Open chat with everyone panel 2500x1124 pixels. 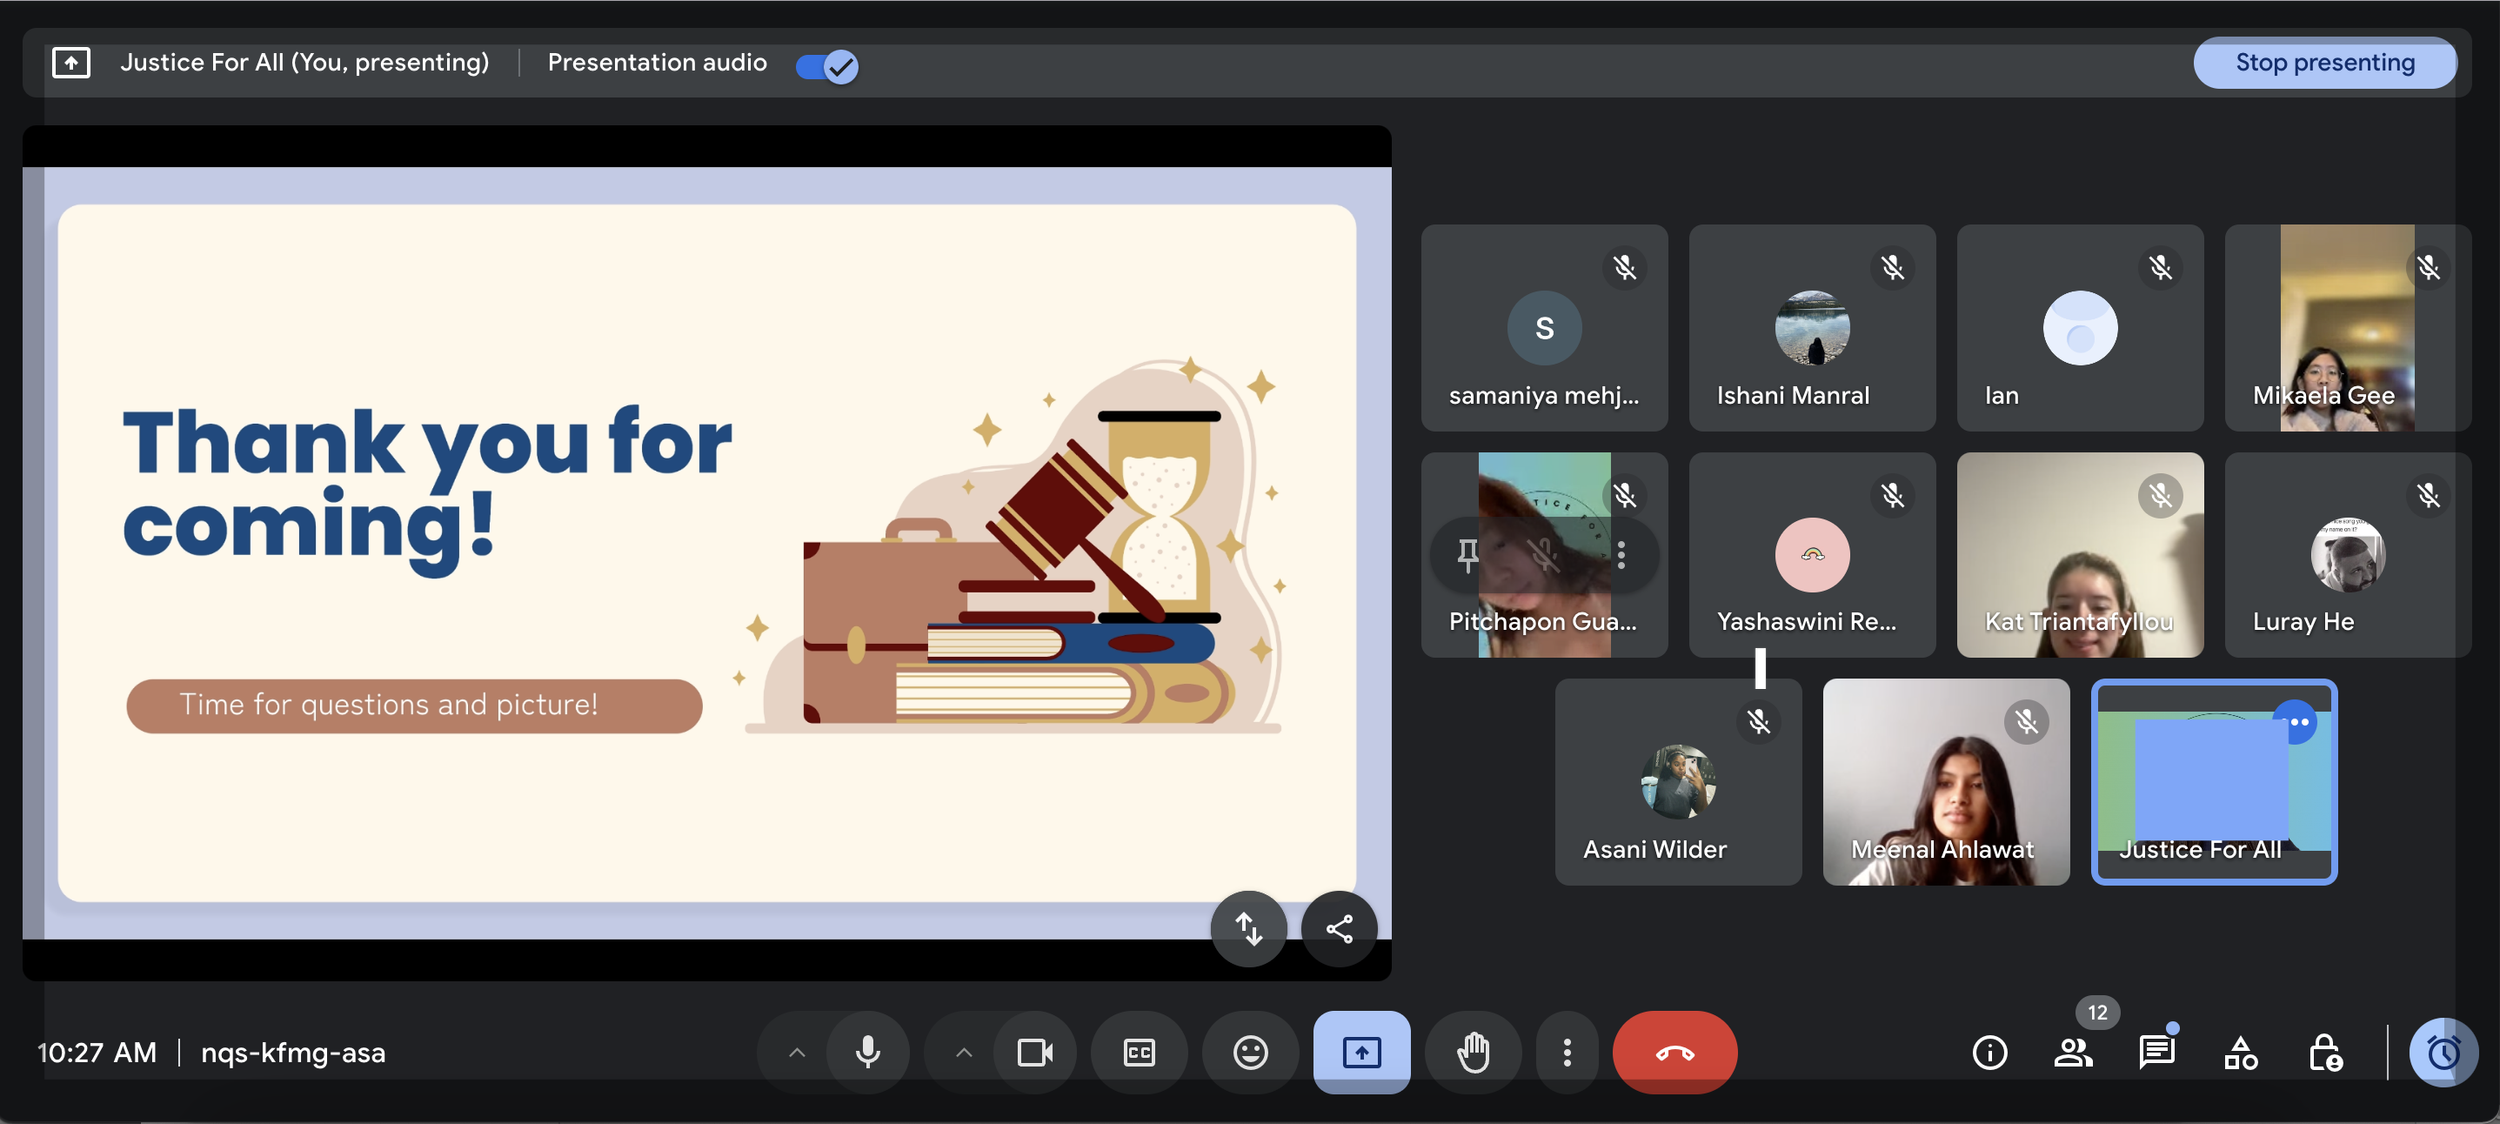coord(2156,1052)
